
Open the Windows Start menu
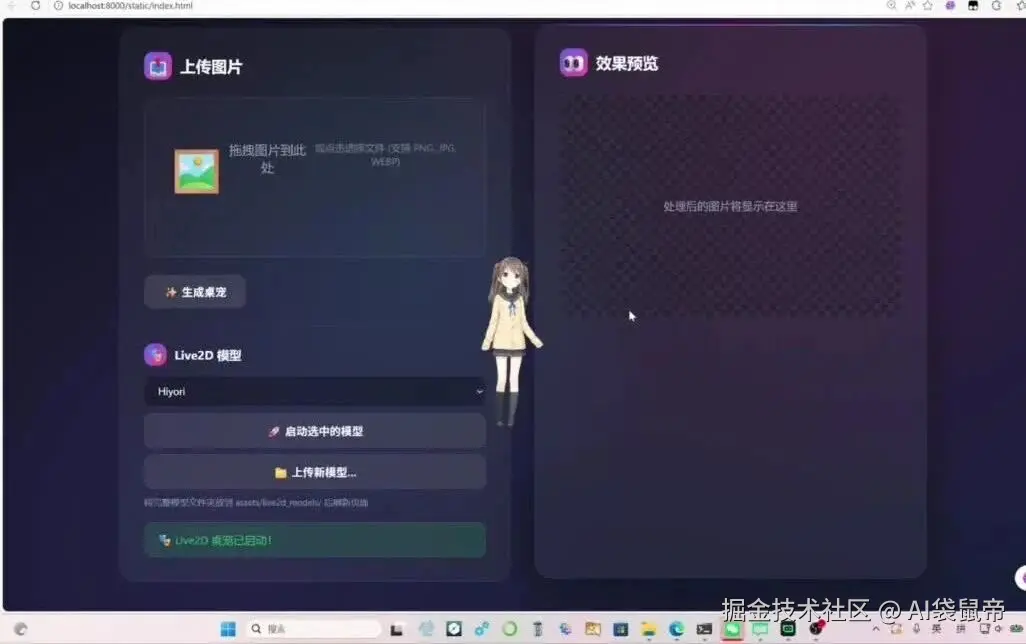click(x=228, y=629)
